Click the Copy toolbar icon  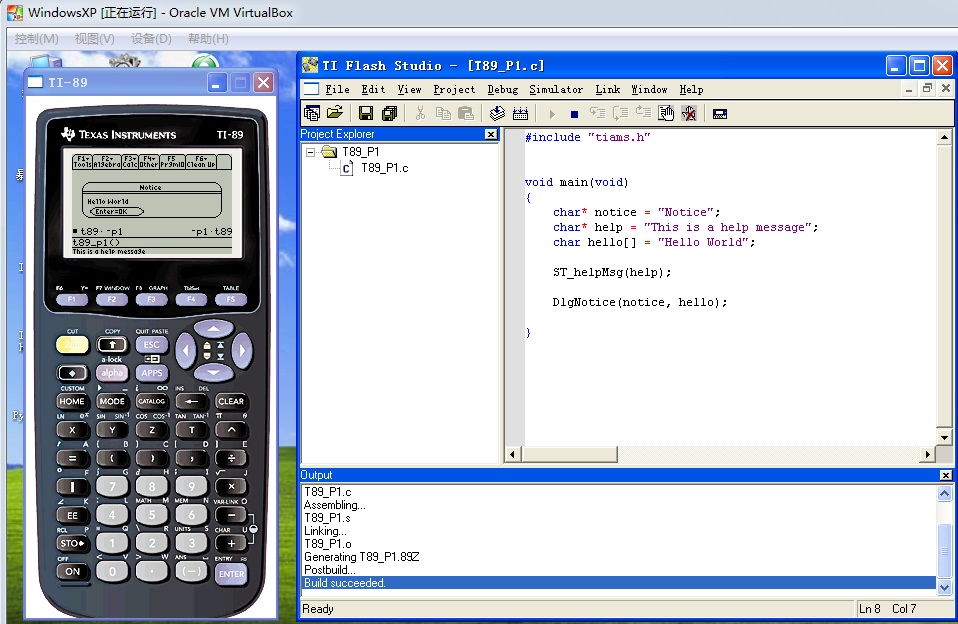tap(443, 113)
